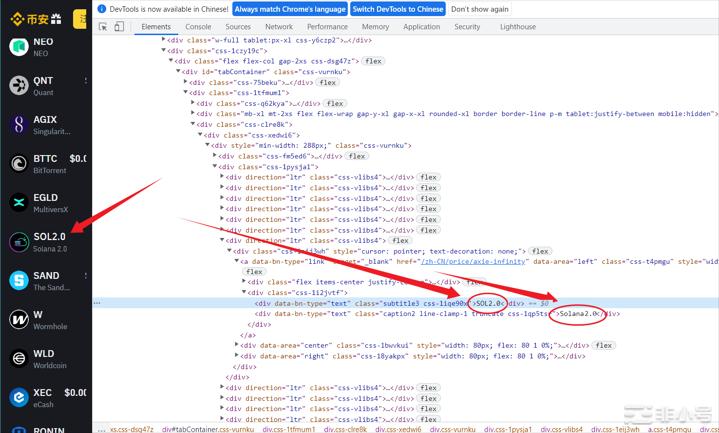Click breadcrumb div.css-xedwi6
719x433 pixels.
[x=398, y=429]
